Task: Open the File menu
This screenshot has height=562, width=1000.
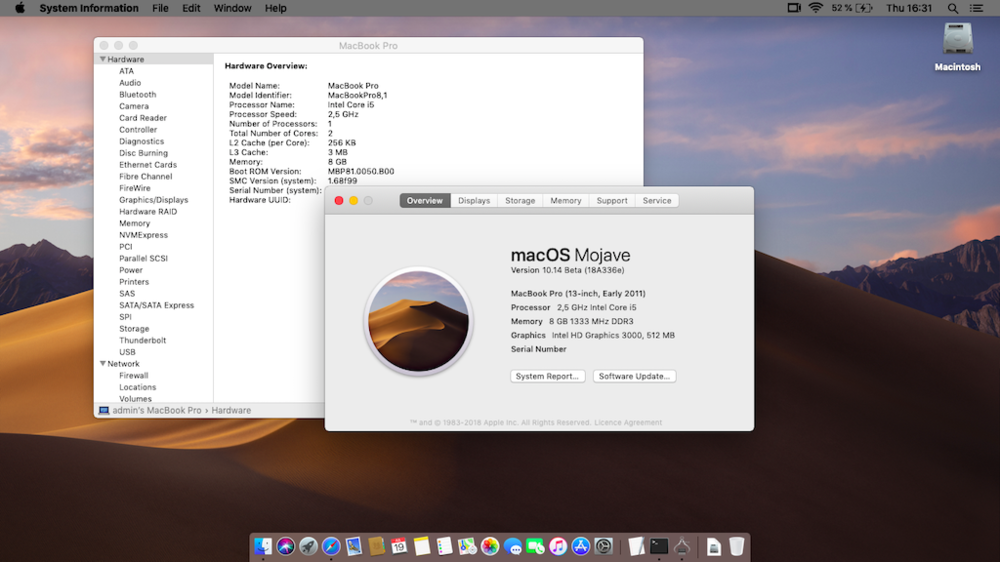Action: tap(160, 8)
